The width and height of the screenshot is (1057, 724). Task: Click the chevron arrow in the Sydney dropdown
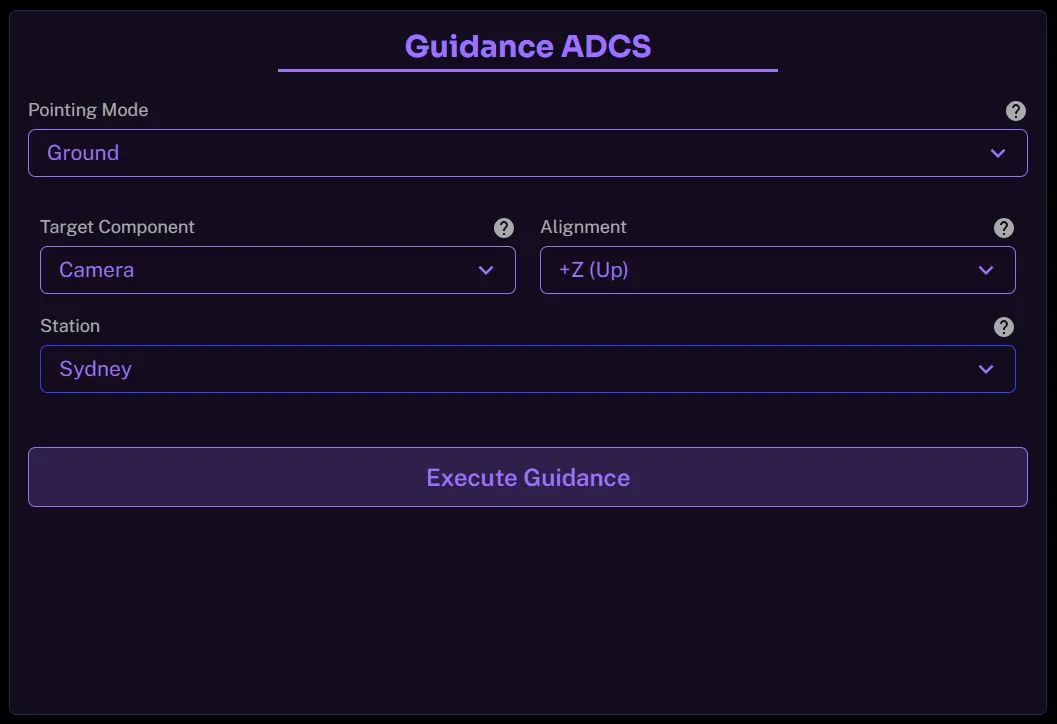986,369
